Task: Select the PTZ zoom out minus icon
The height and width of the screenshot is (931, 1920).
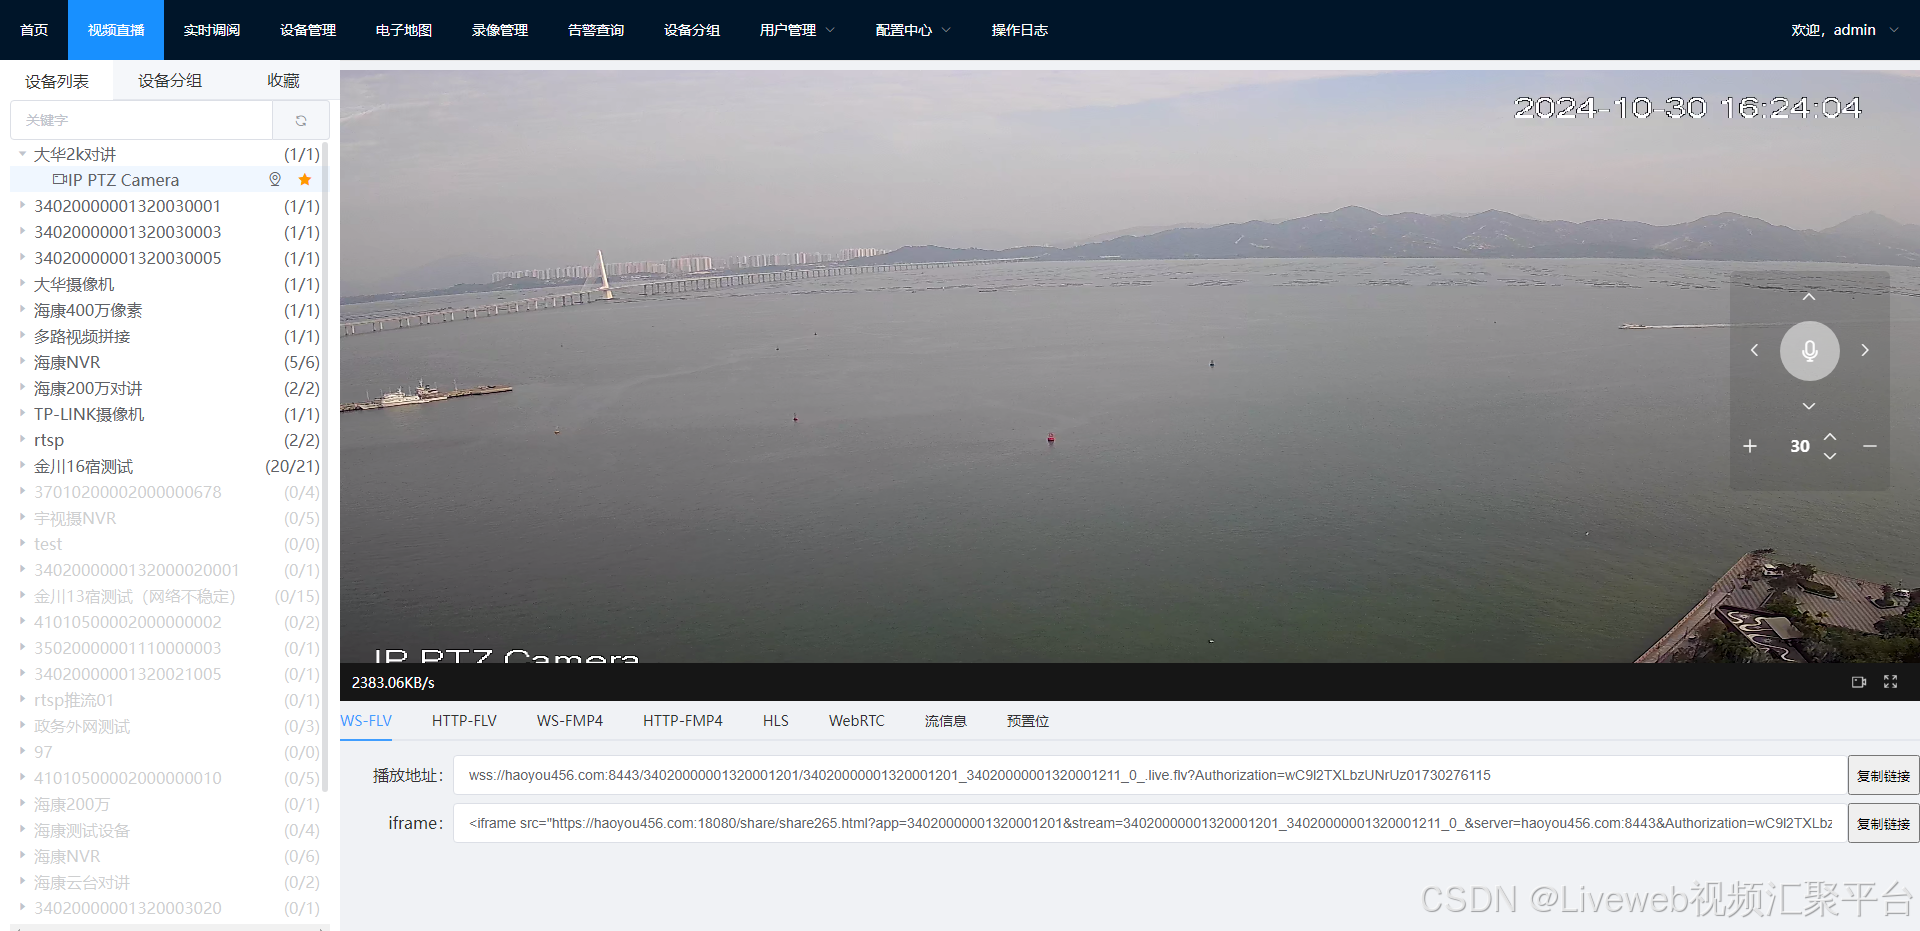Action: point(1871,446)
